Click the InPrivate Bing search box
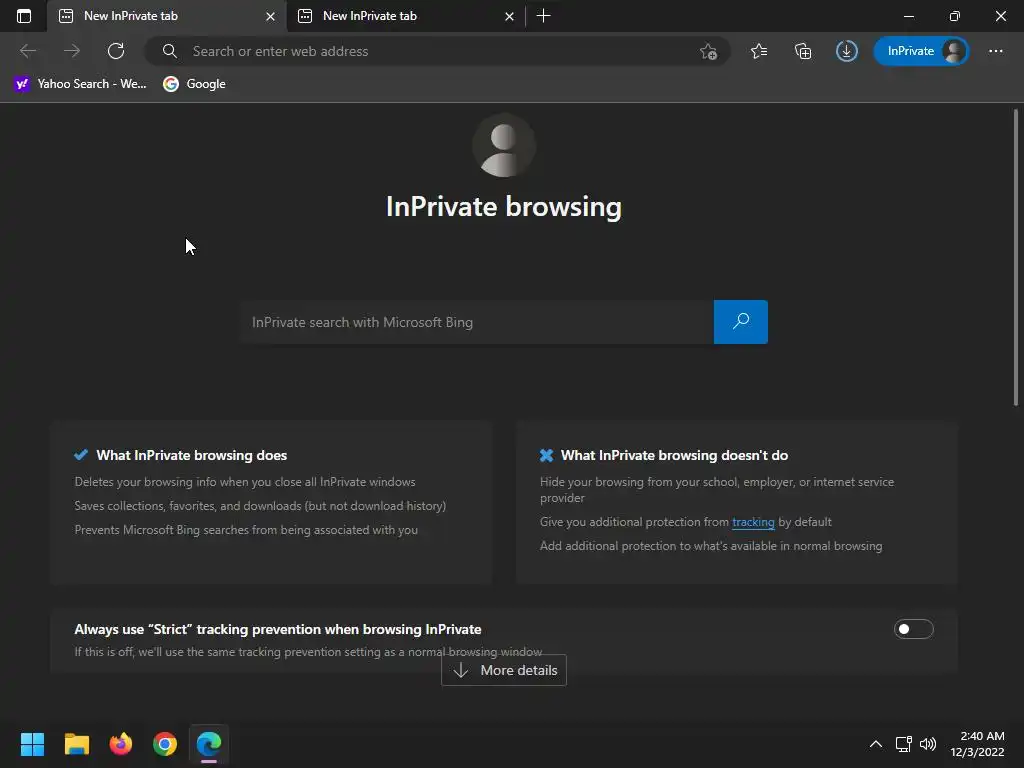The height and width of the screenshot is (768, 1024). point(477,322)
